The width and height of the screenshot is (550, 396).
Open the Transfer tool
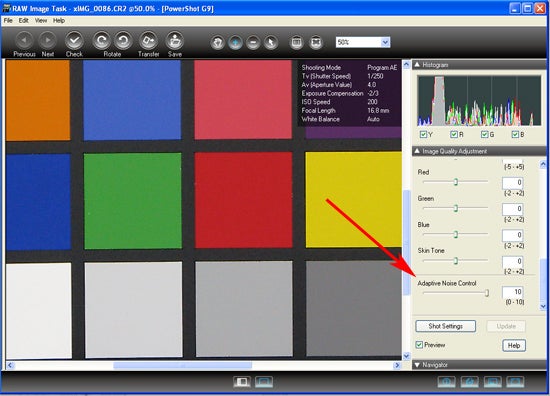pos(149,41)
